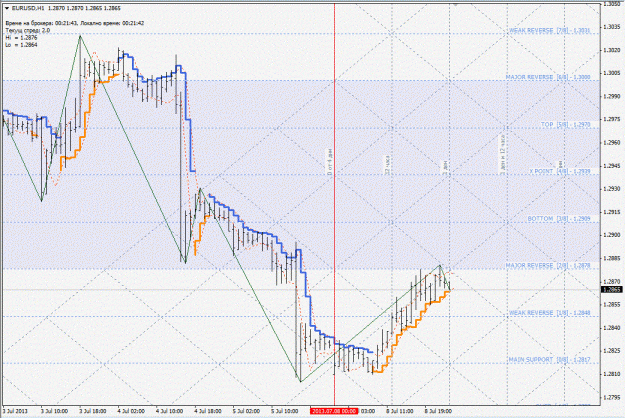Click the 1.3005 price scale value
The height and width of the screenshot is (418, 625).
[611, 73]
